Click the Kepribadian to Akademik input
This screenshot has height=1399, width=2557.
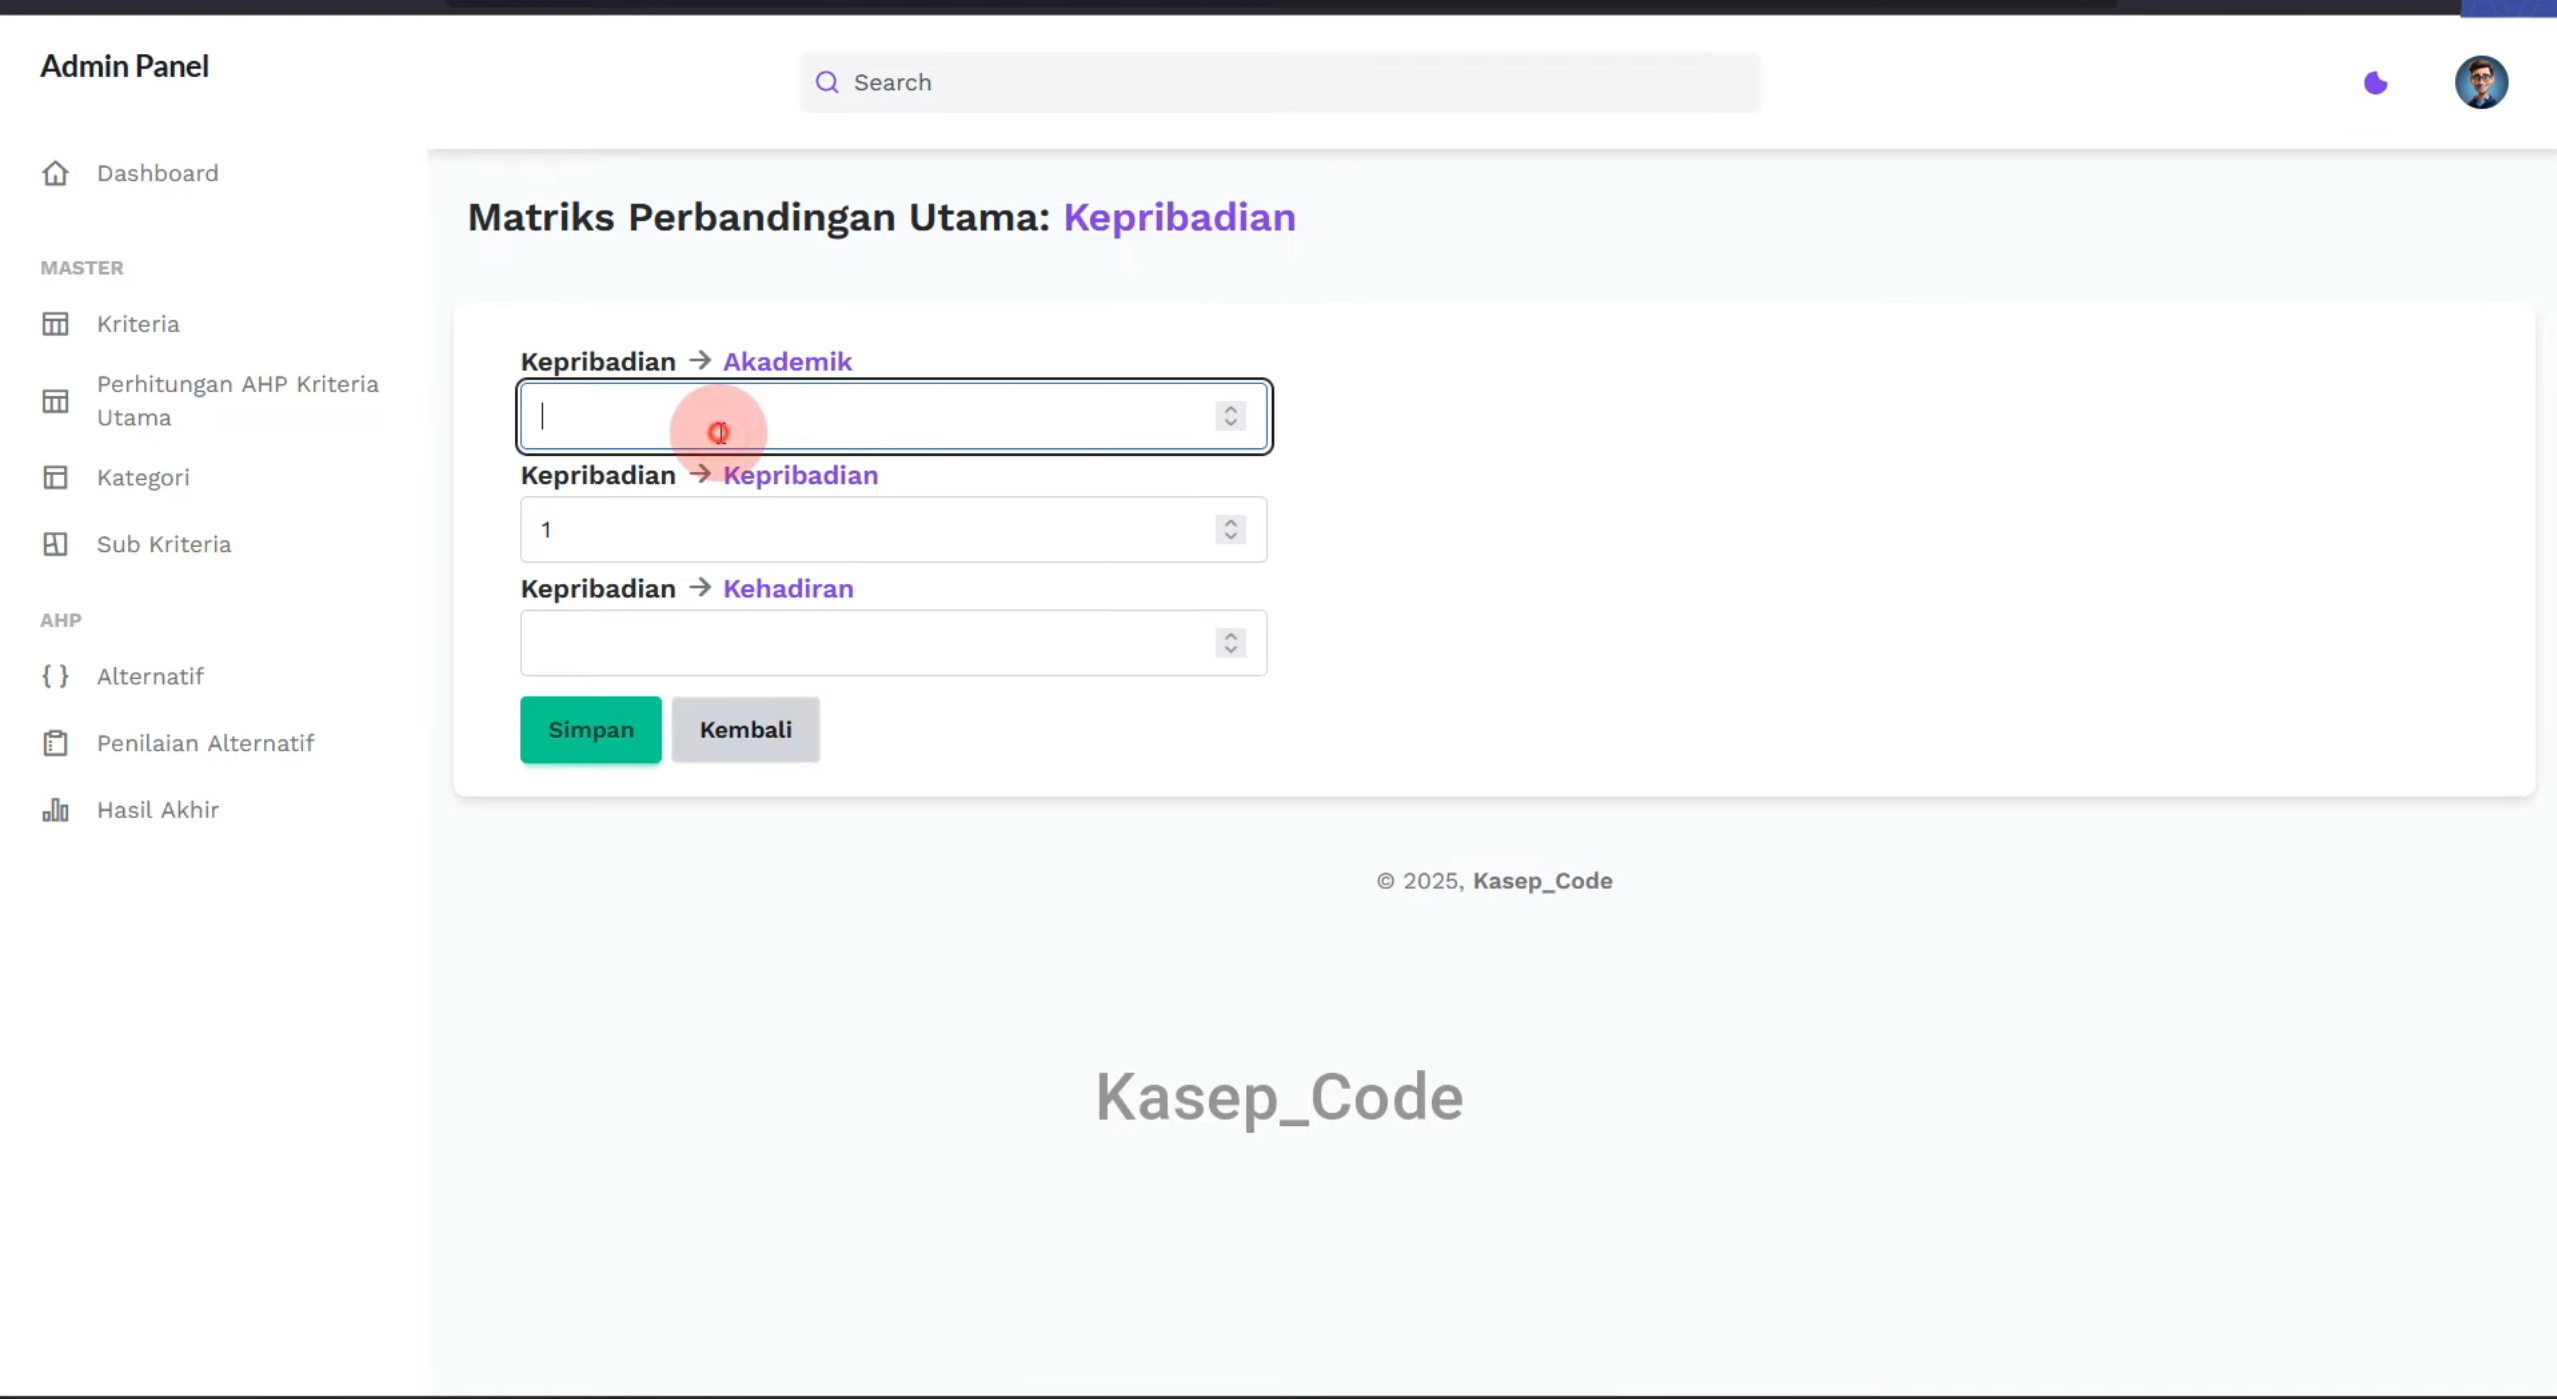[894, 416]
